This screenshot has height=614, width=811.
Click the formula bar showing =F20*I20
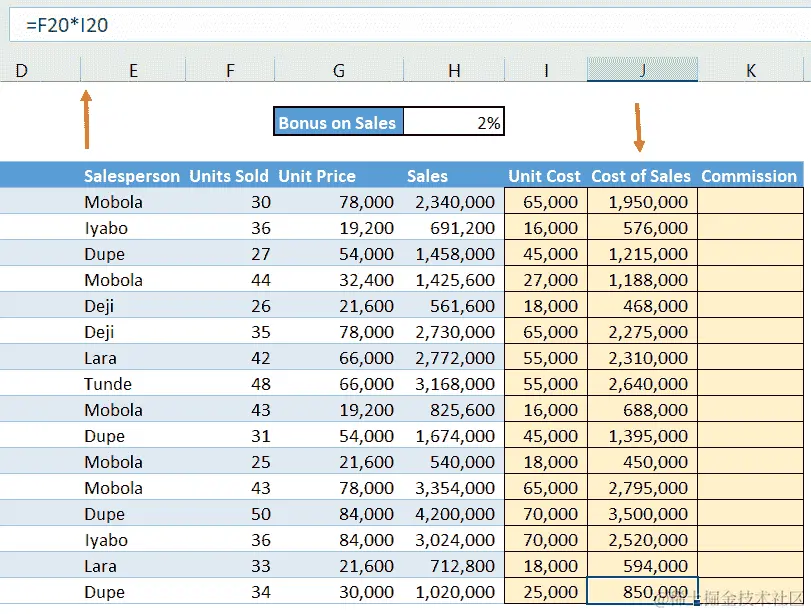[x=410, y=24]
